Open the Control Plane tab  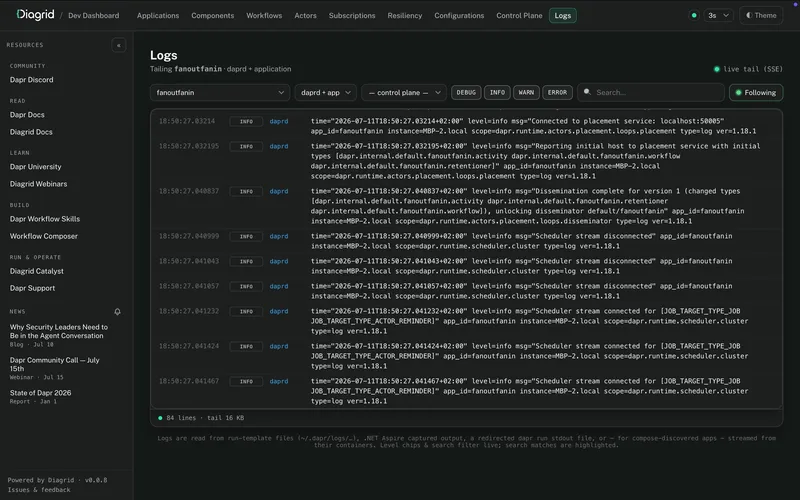pyautogui.click(x=519, y=15)
